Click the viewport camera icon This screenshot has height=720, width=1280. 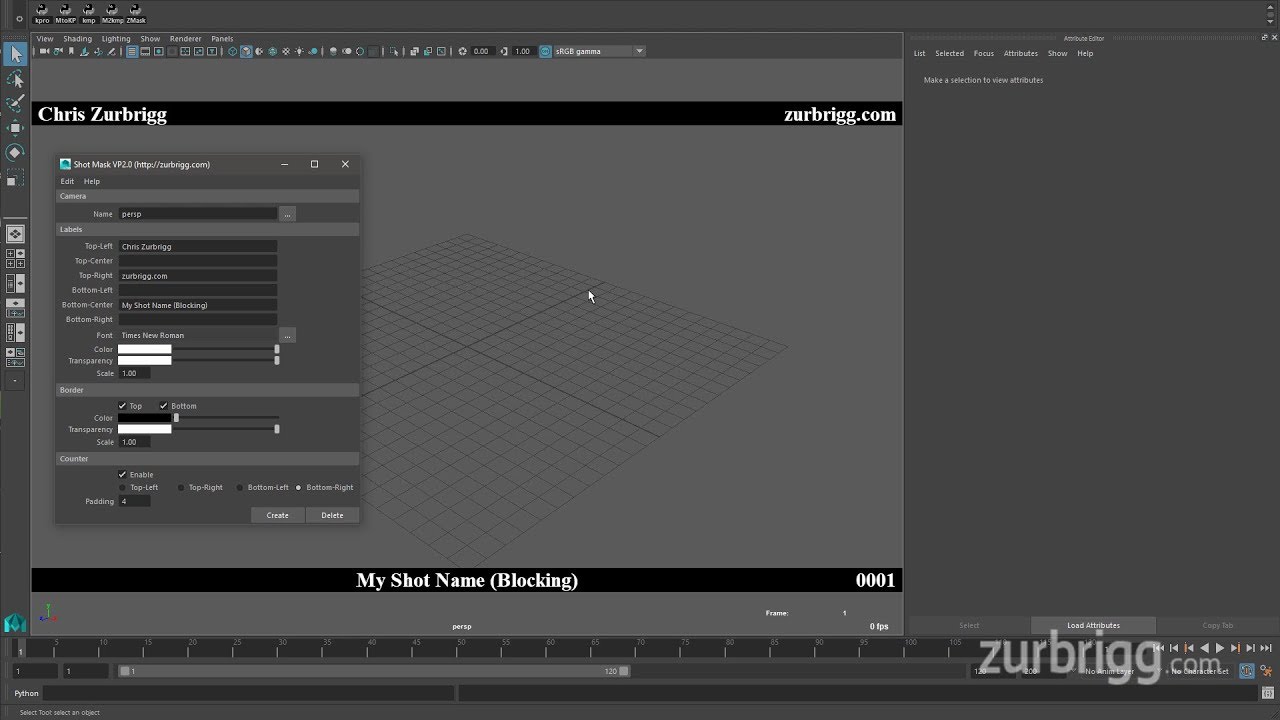(43, 51)
